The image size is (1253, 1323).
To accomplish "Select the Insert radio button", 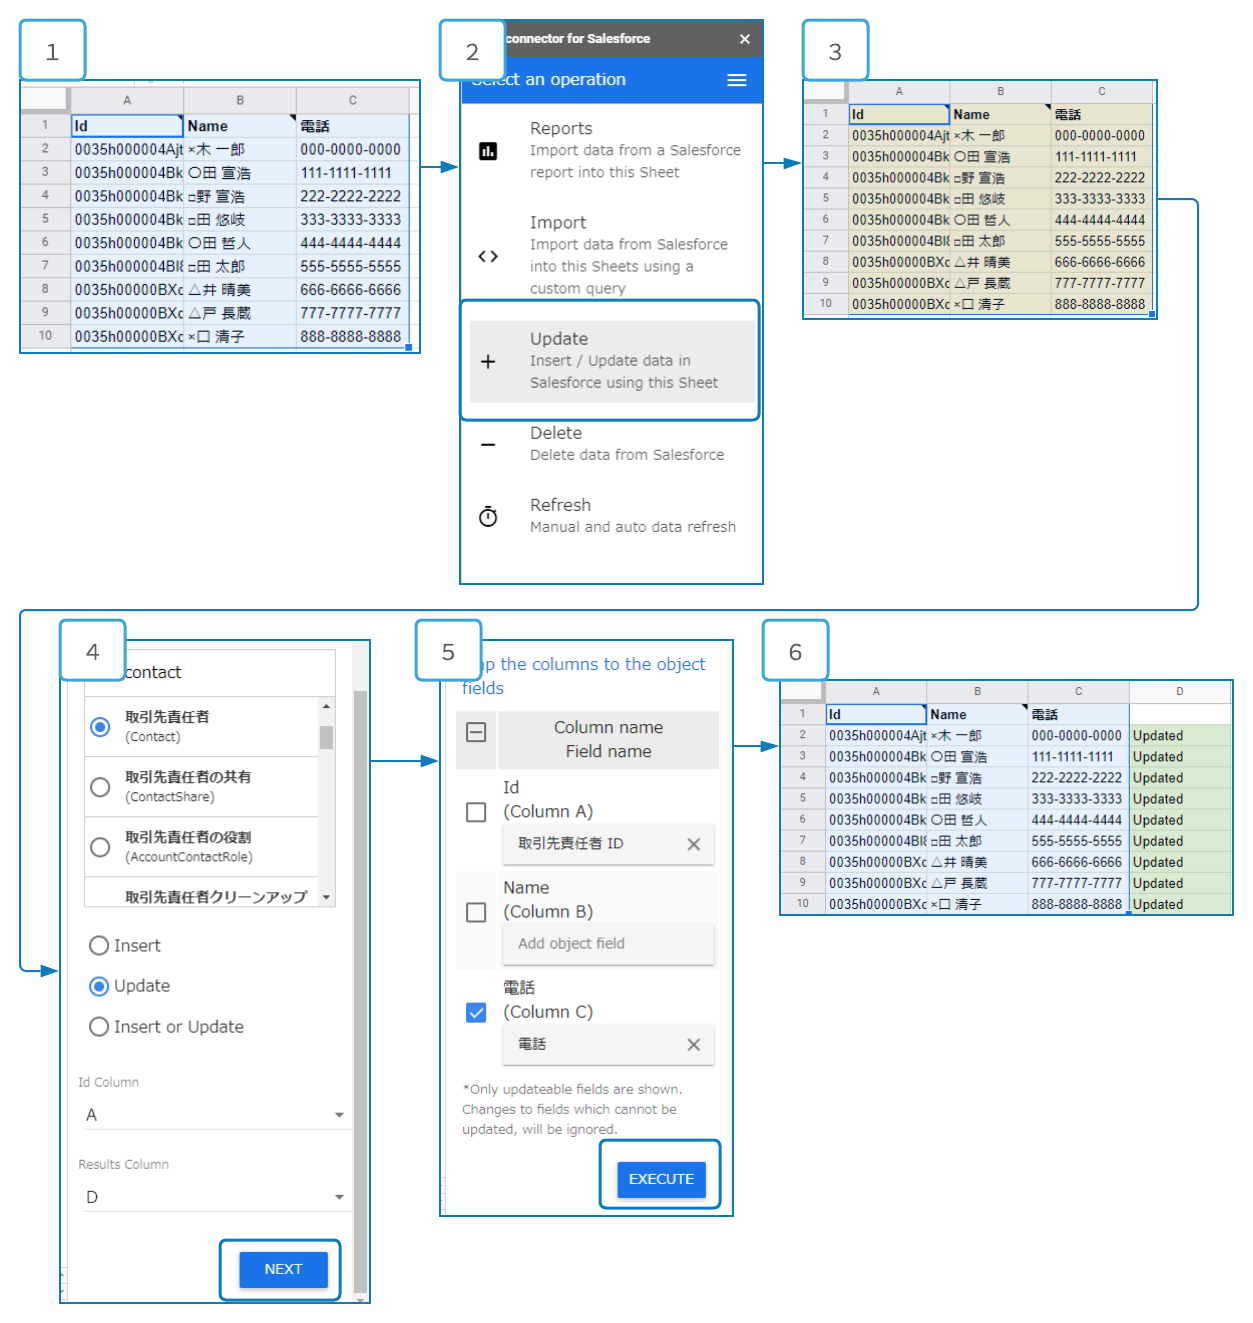I will tap(99, 946).
